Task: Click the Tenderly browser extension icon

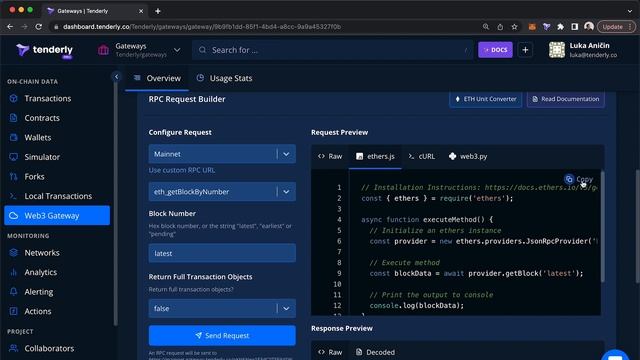Action: [547, 27]
